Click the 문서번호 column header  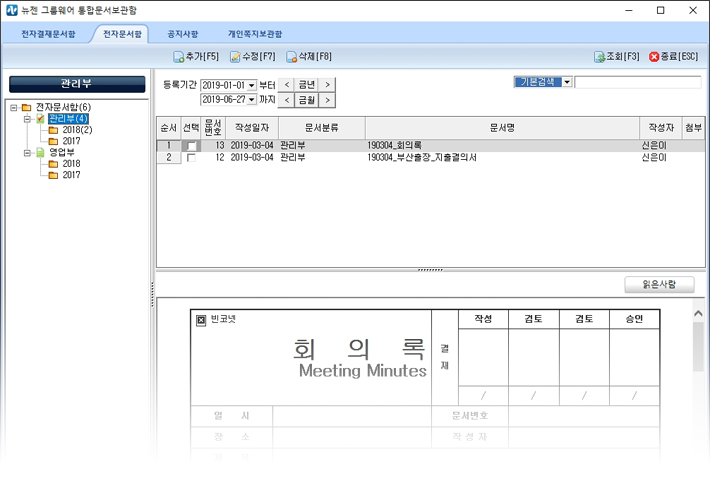coord(213,128)
